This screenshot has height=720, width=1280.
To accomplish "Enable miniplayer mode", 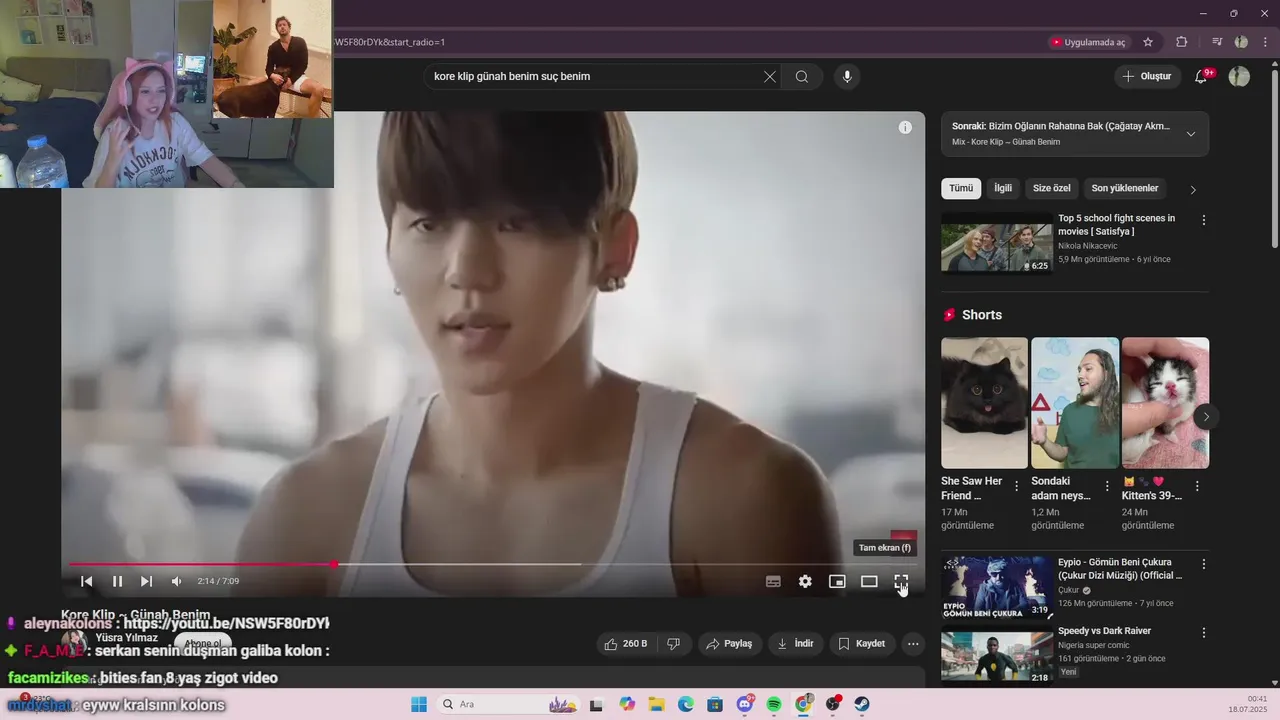I will tap(837, 581).
